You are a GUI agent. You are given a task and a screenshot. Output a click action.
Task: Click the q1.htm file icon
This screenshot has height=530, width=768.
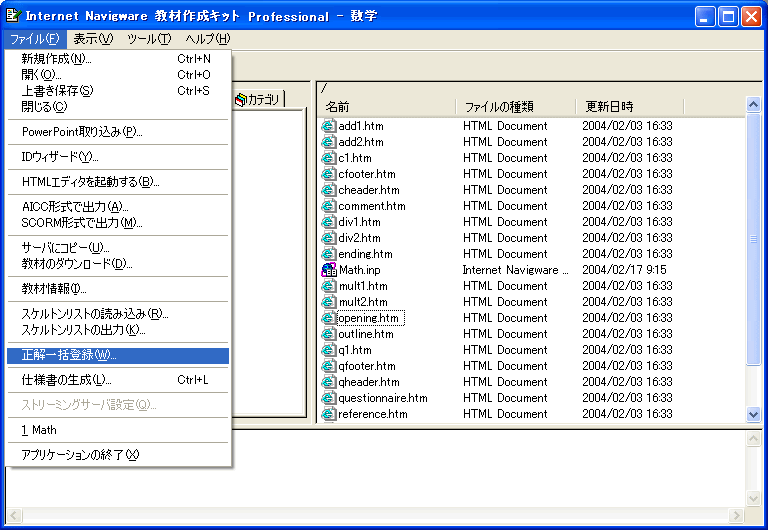[x=328, y=350]
